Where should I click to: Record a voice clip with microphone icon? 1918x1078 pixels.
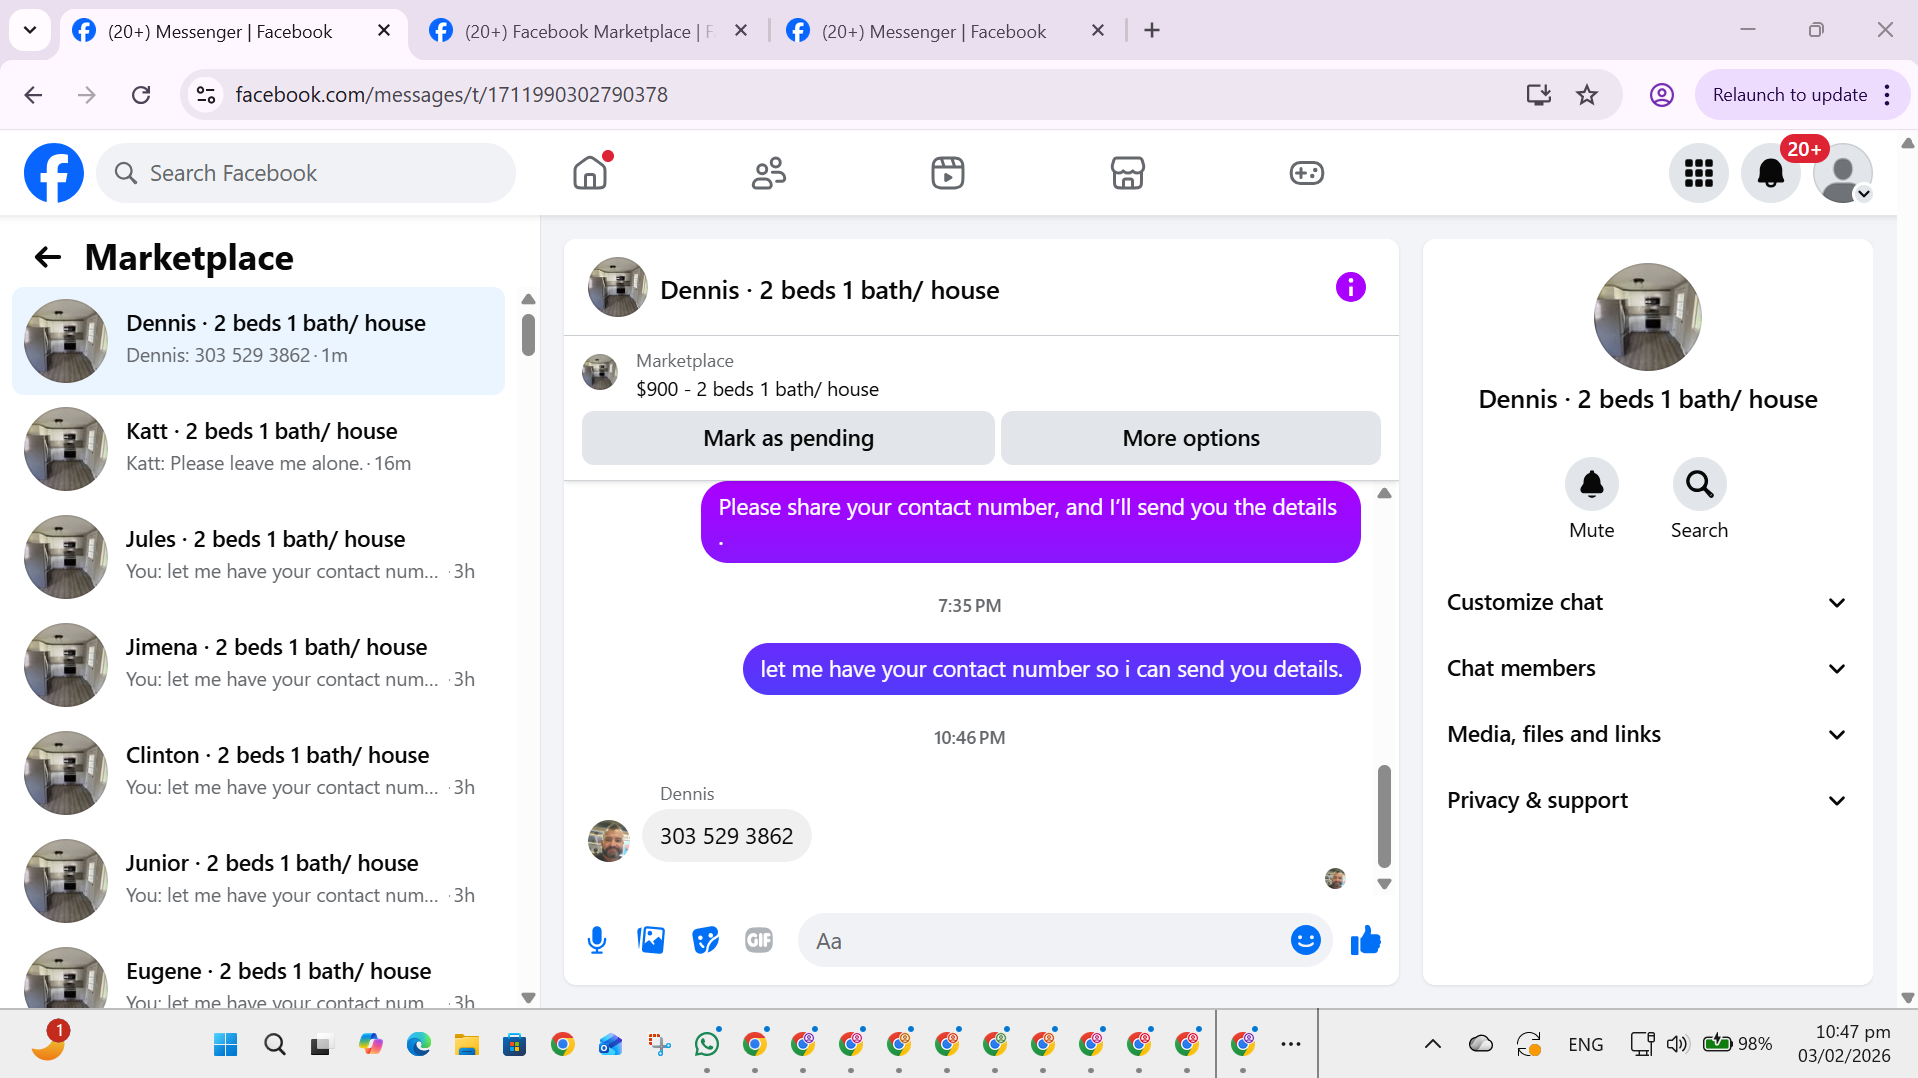click(x=597, y=941)
